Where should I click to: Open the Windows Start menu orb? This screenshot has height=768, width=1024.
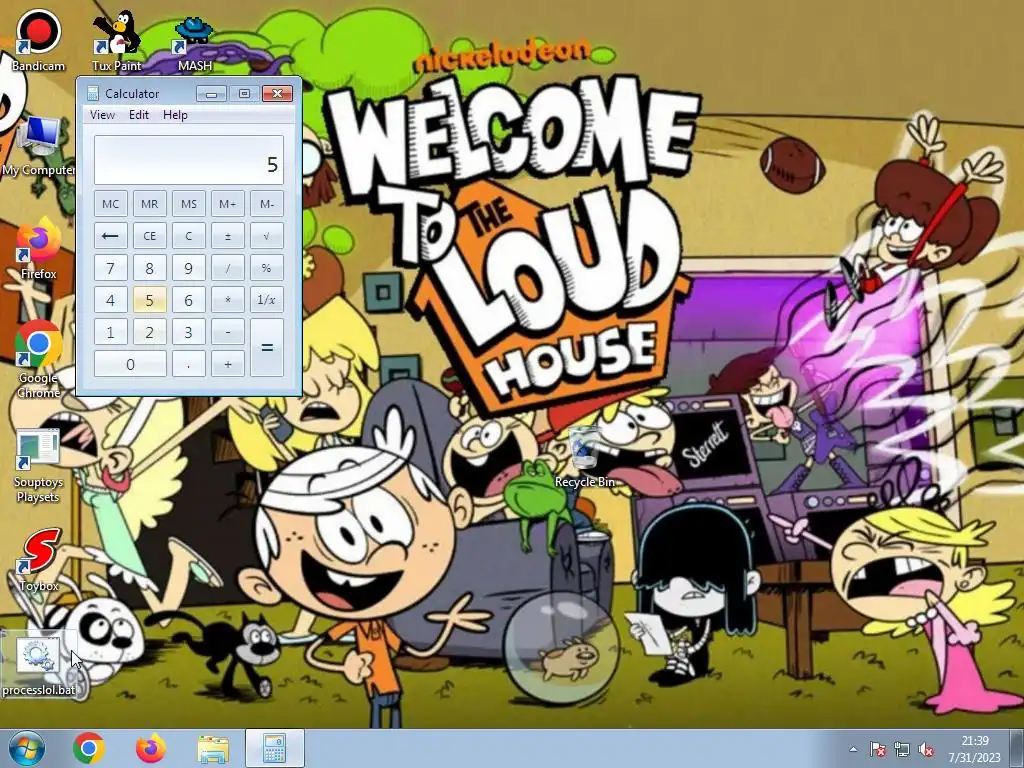pos(25,748)
